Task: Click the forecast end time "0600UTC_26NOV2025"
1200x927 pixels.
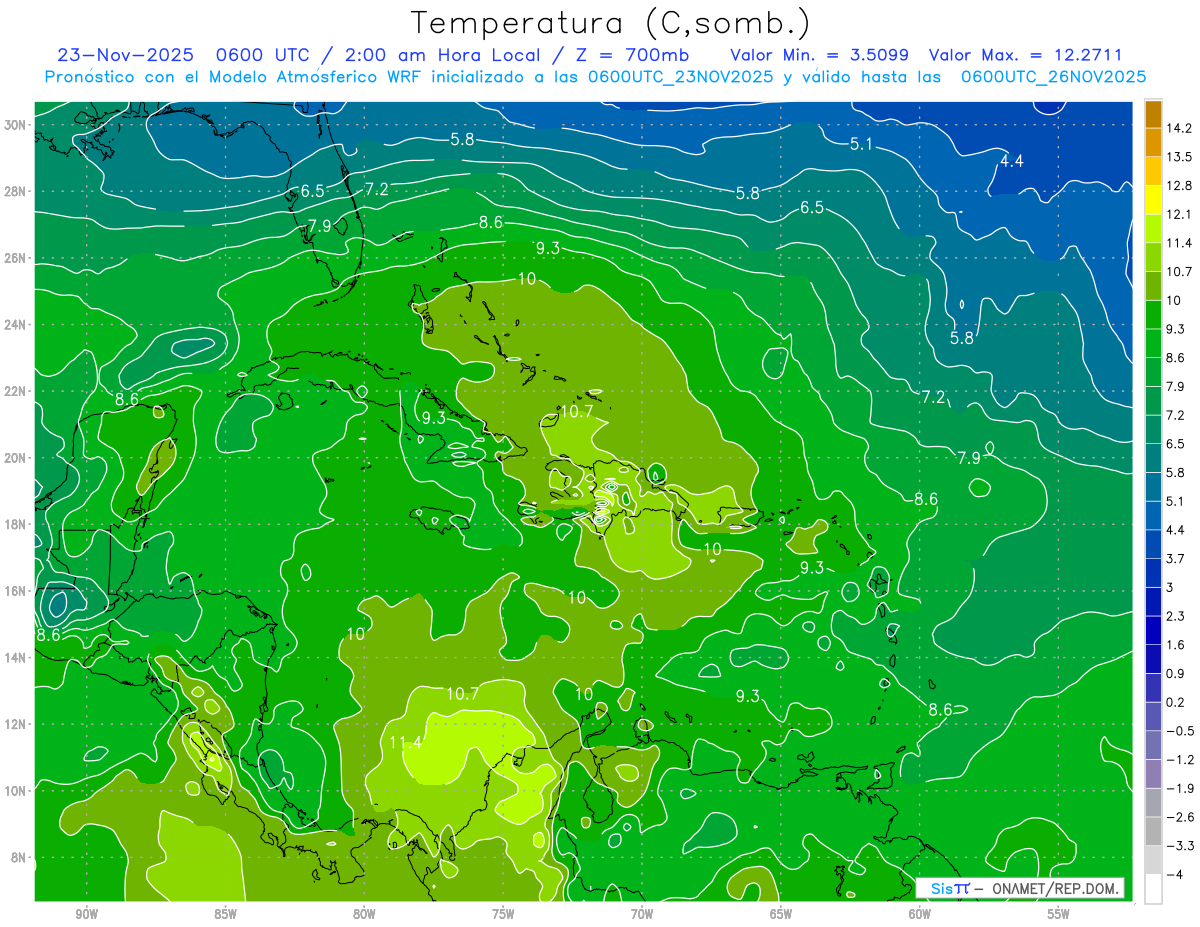Action: click(1053, 76)
